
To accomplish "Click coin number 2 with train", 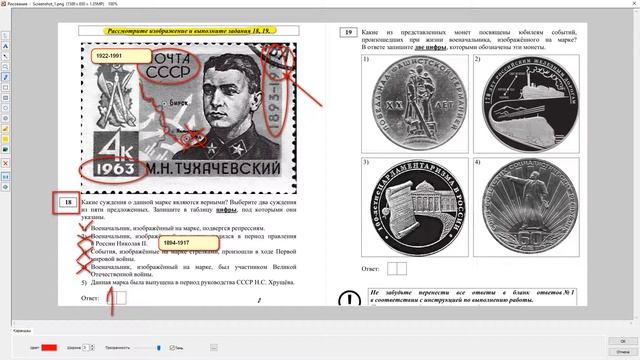I will [x=527, y=104].
